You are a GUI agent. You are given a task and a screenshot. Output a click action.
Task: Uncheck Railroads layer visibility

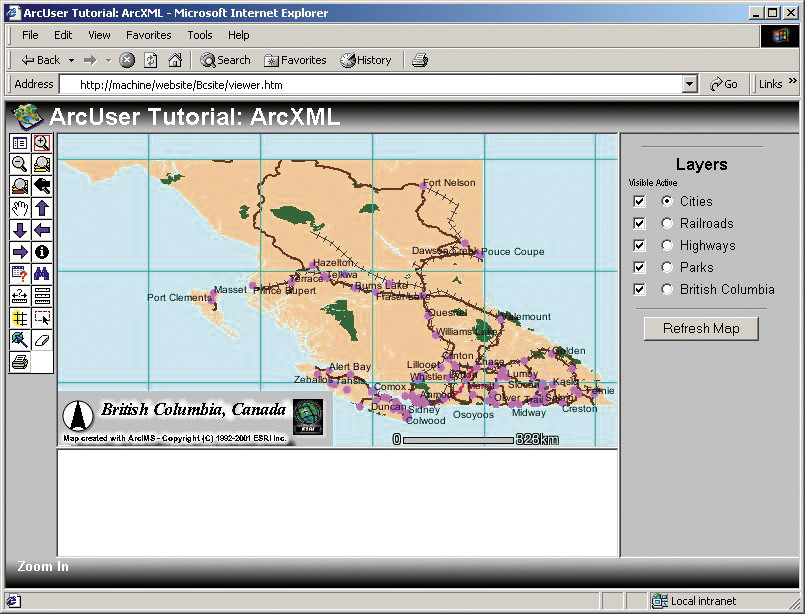[639, 224]
